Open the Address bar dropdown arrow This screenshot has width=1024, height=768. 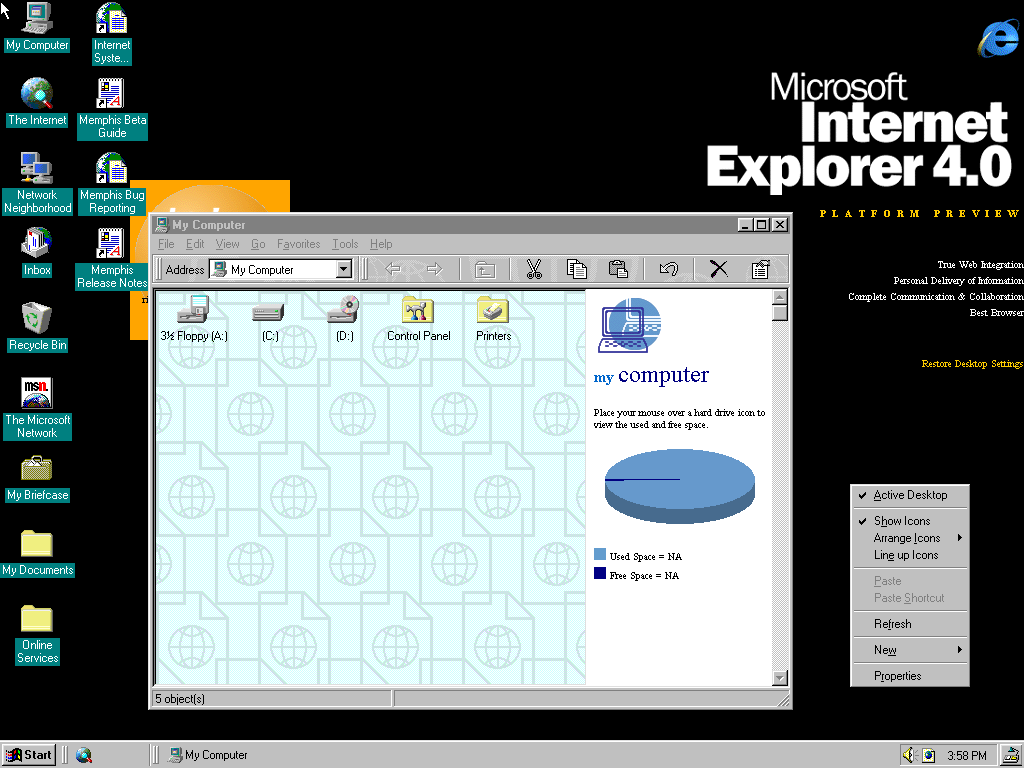pos(344,269)
